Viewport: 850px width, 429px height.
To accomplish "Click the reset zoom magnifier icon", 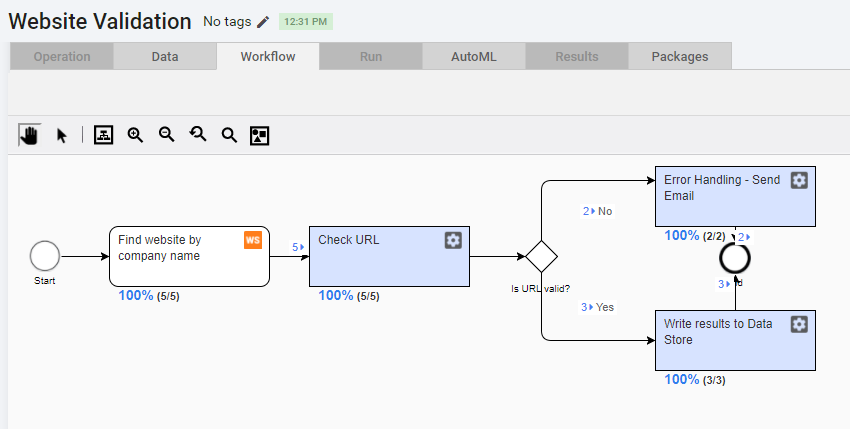I will (x=198, y=134).
